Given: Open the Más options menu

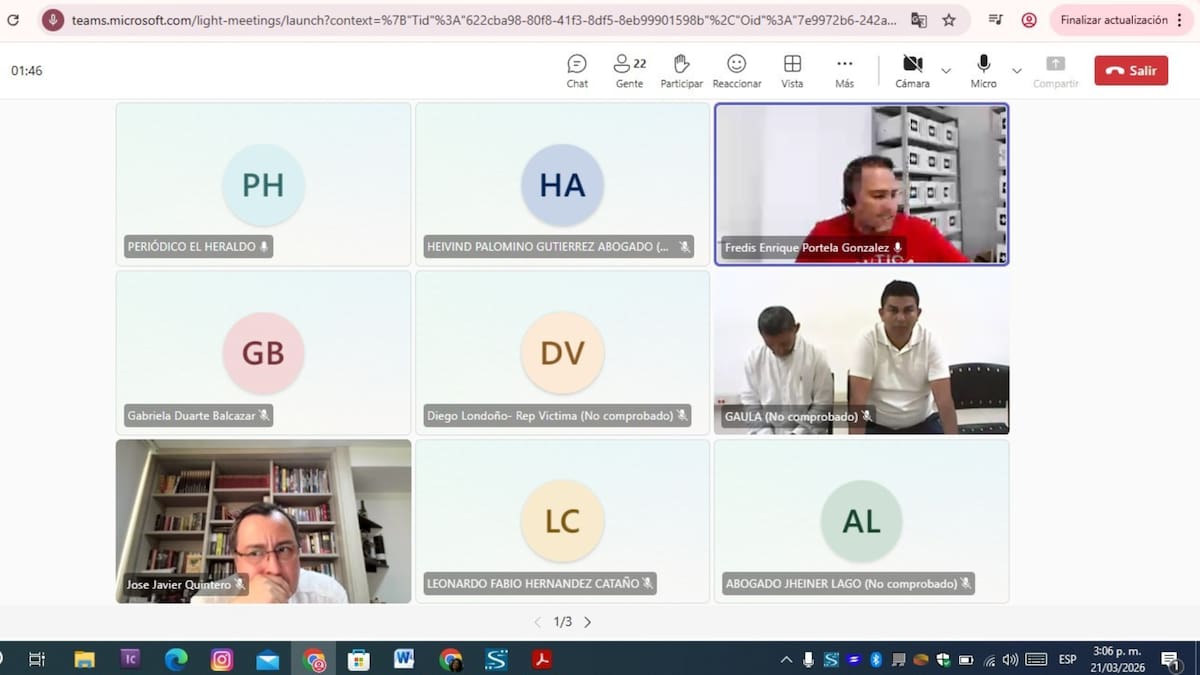Looking at the screenshot, I should coord(844,70).
